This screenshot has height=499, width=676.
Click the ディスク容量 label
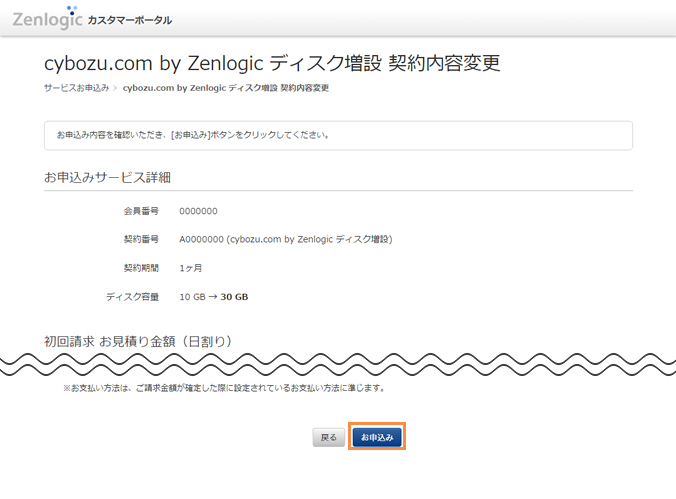pos(132,297)
